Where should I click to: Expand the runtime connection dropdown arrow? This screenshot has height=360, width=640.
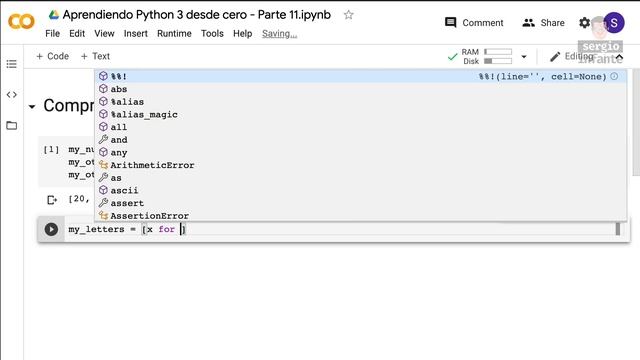tap(524, 57)
